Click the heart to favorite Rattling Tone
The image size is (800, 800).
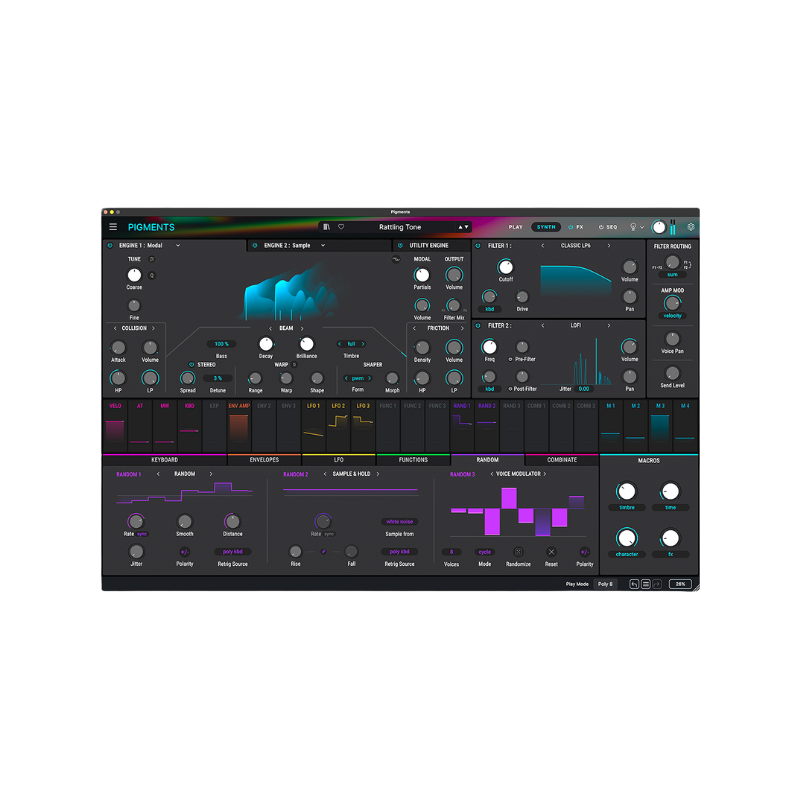[x=340, y=227]
